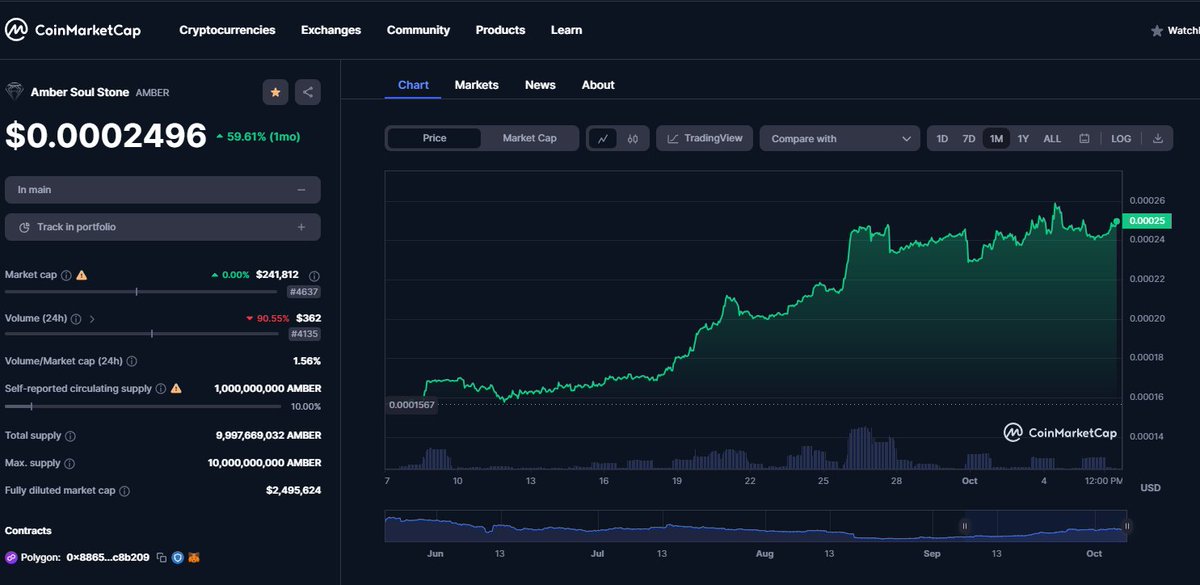This screenshot has height=585, width=1200.
Task: Click the 9,997,669,032 AMBER total supply value
Action: [268, 436]
